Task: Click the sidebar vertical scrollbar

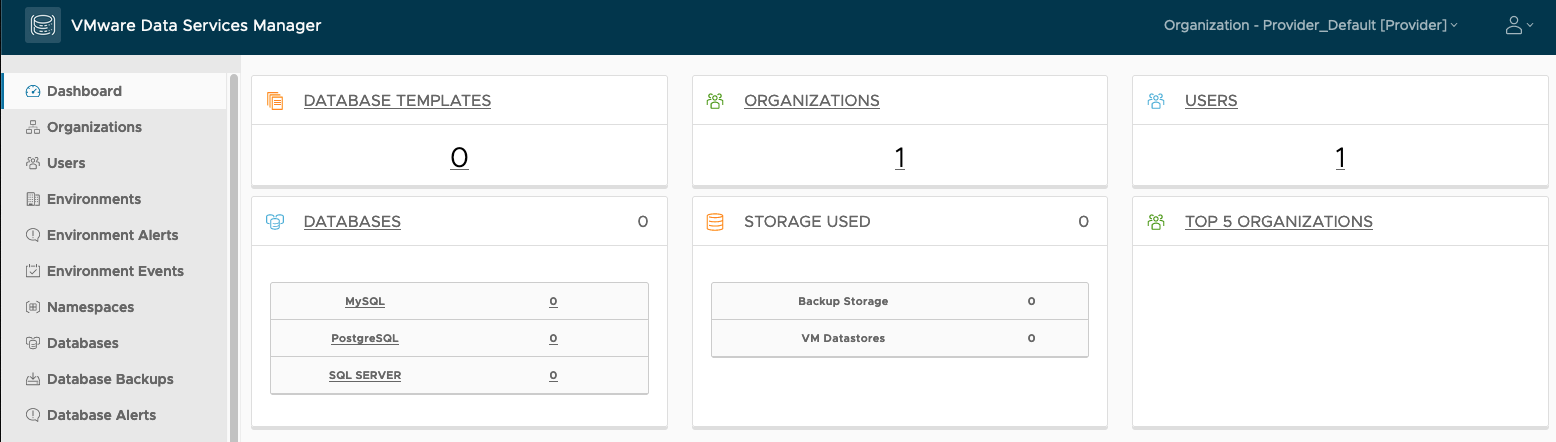Action: pyautogui.click(x=234, y=250)
